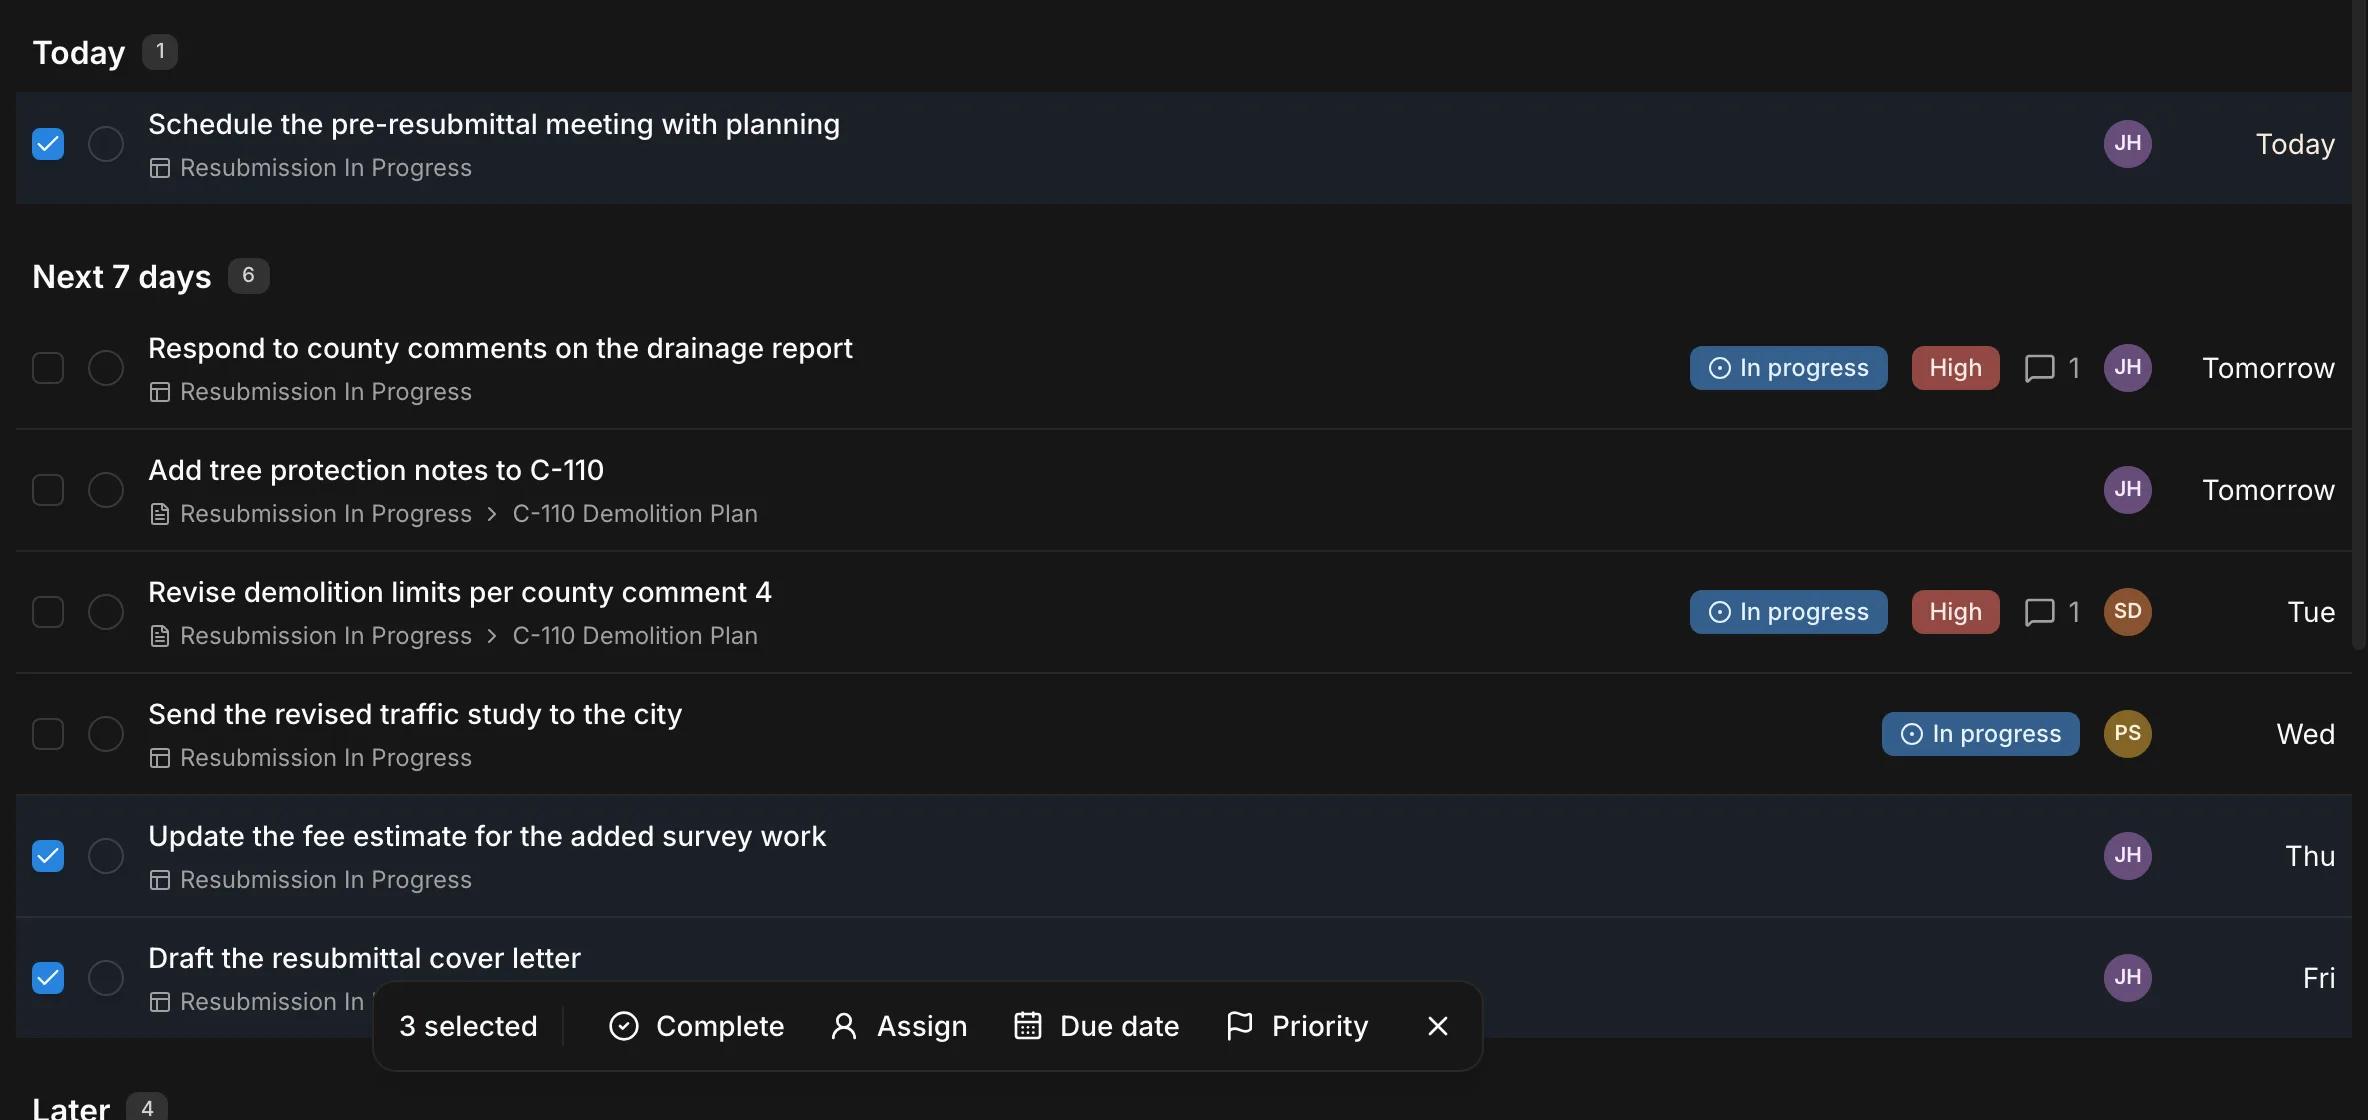Click the Thu due date on the fee estimate task

2310,856
